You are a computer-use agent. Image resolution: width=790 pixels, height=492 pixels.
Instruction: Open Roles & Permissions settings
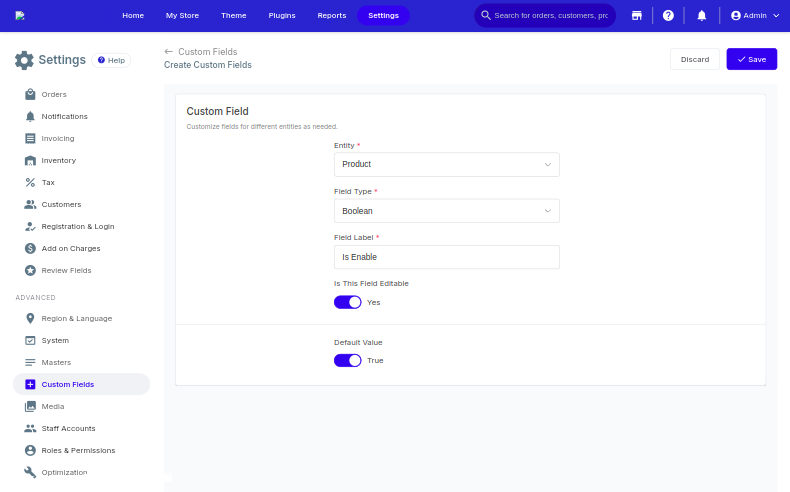(x=78, y=450)
